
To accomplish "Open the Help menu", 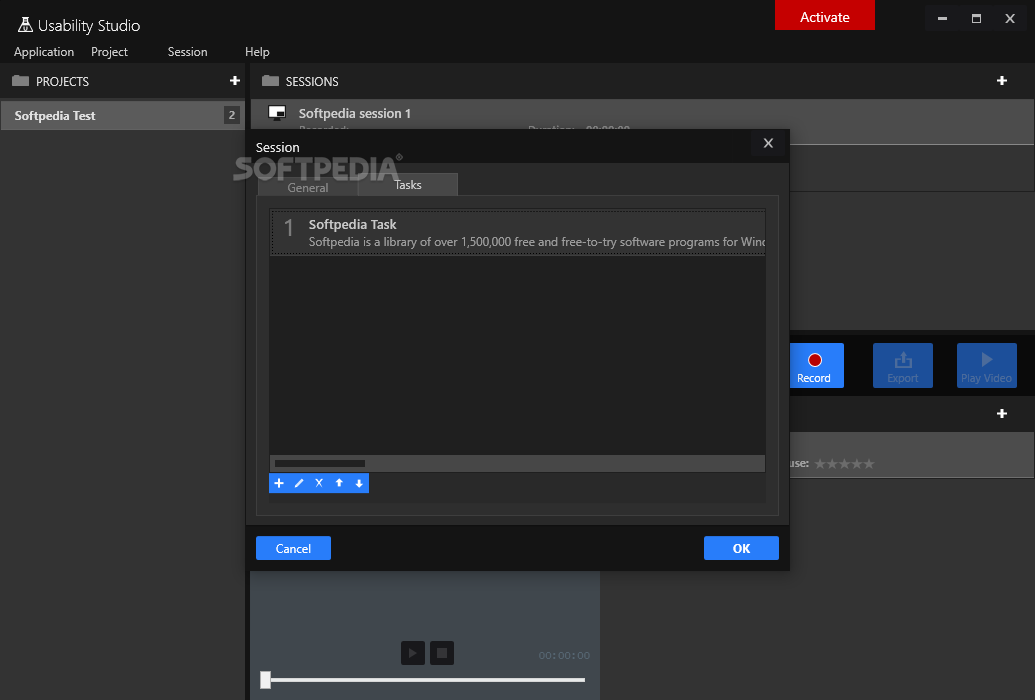I will [257, 52].
